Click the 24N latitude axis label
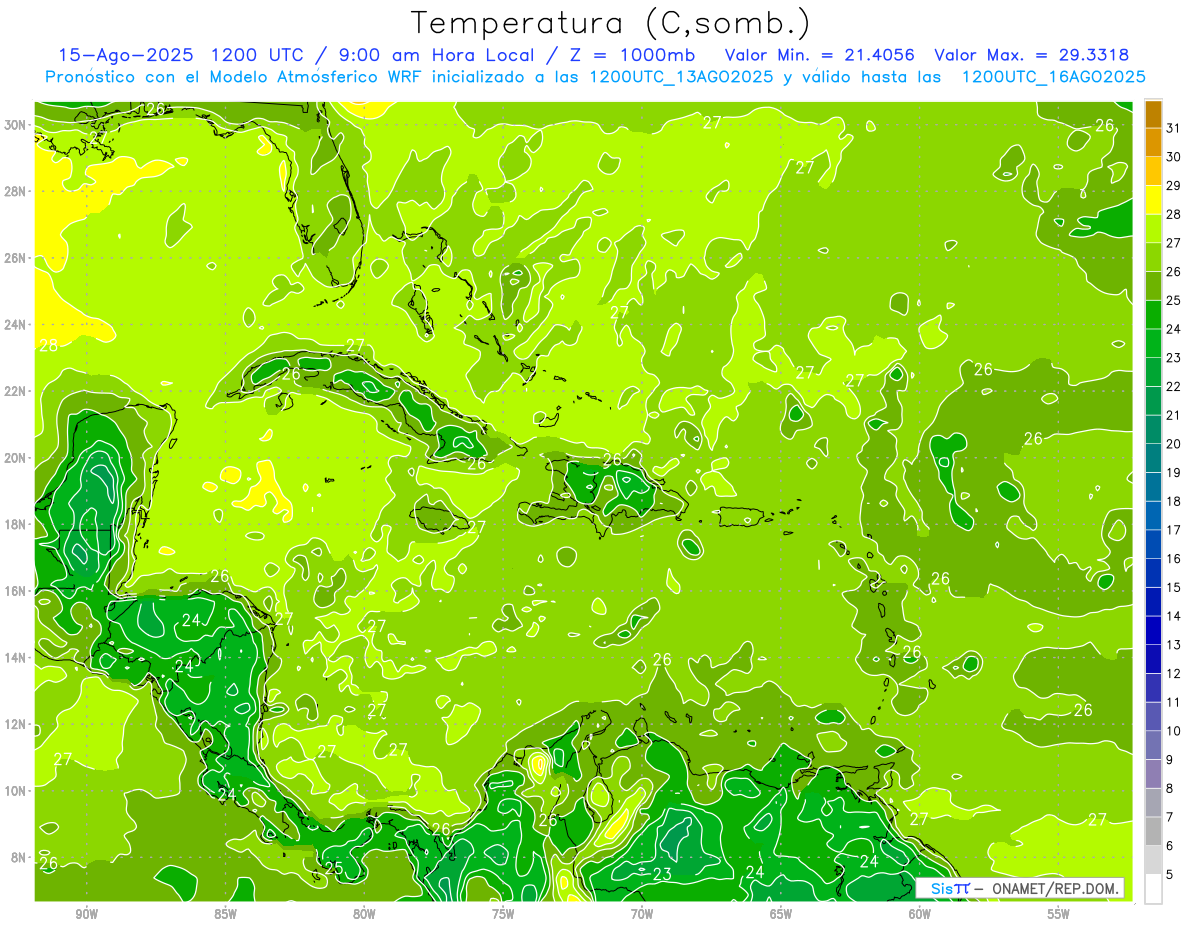The image size is (1200, 927). (x=15, y=325)
